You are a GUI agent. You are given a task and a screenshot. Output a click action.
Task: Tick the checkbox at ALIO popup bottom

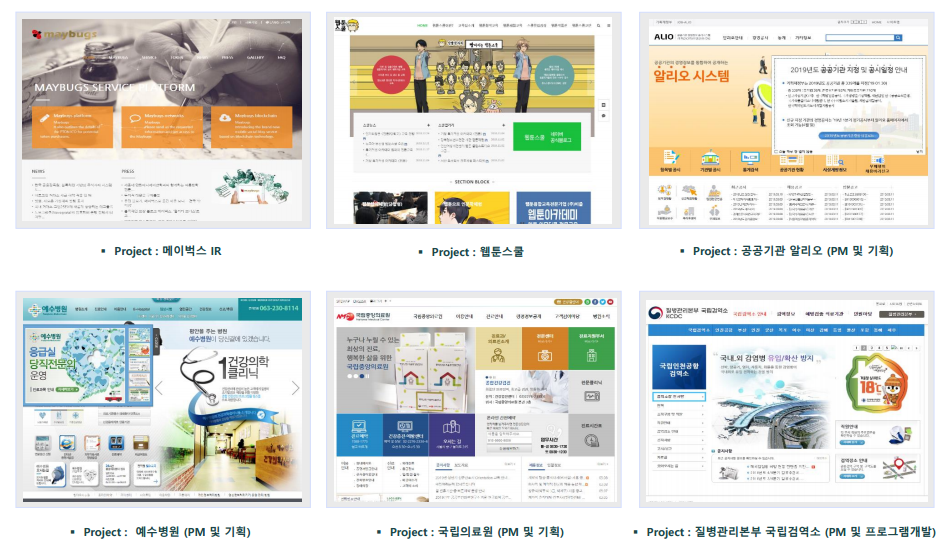[x=776, y=152]
